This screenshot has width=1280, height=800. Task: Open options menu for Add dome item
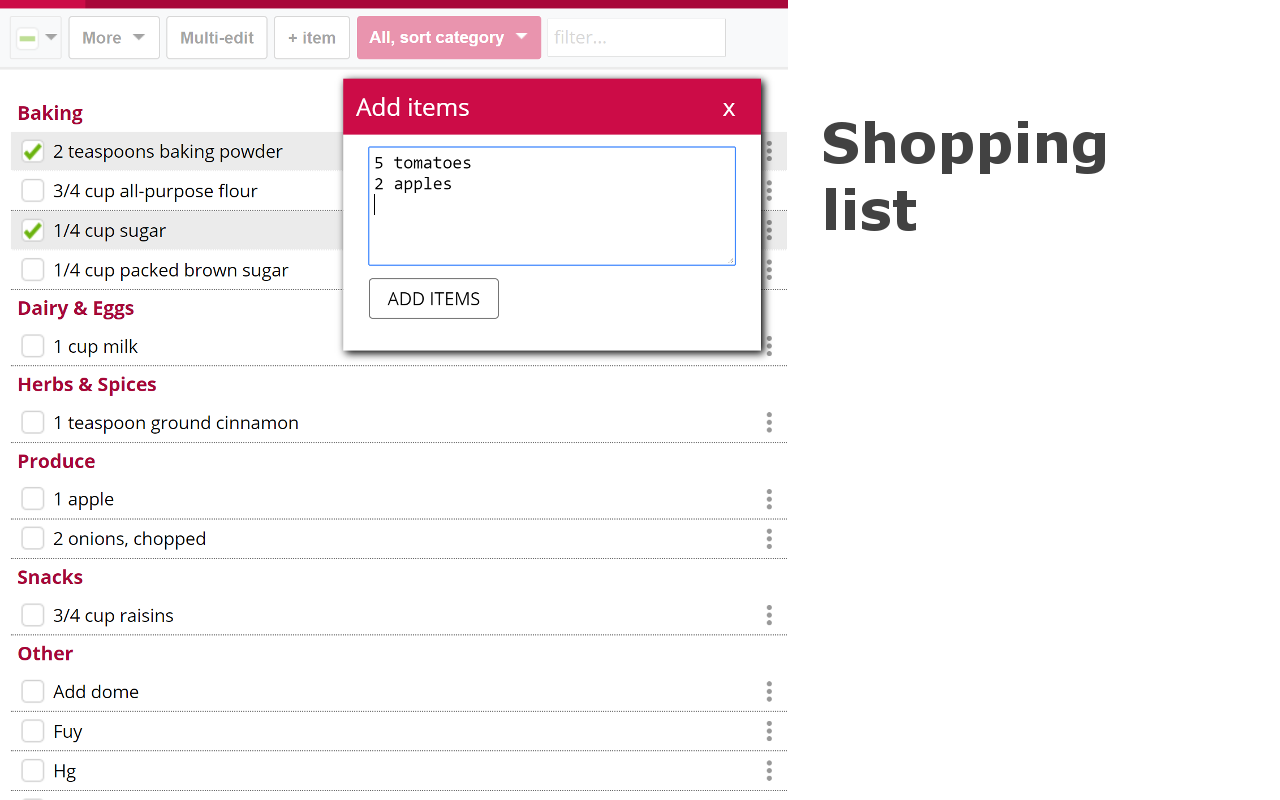coord(769,692)
